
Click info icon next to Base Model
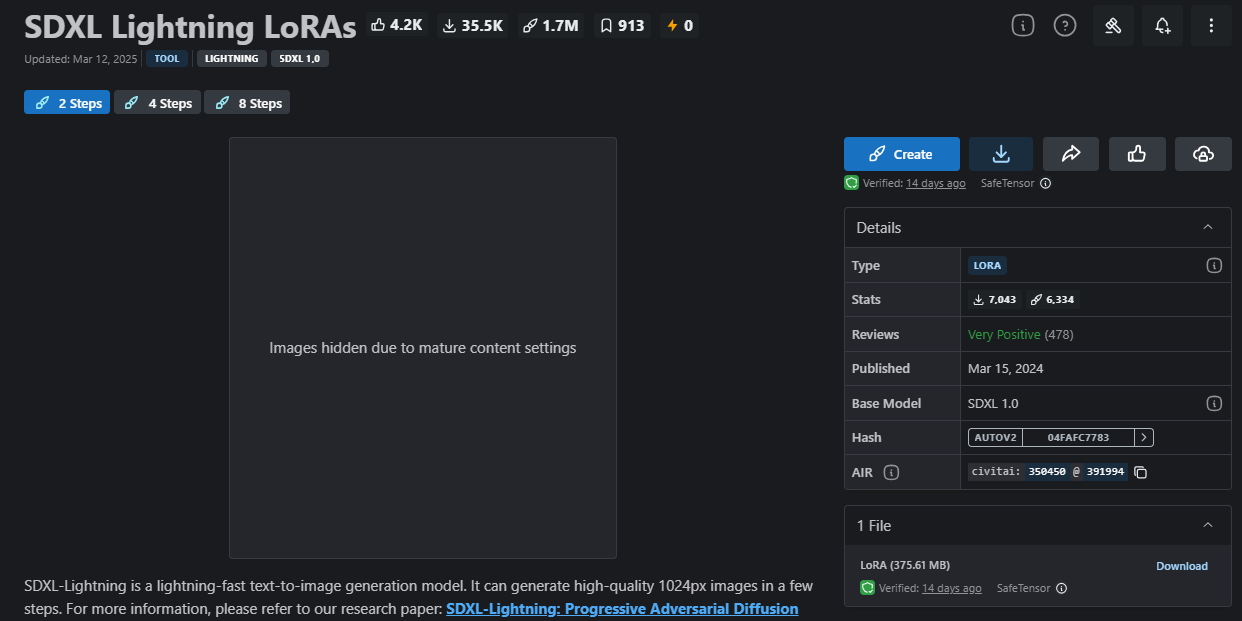pos(1214,404)
